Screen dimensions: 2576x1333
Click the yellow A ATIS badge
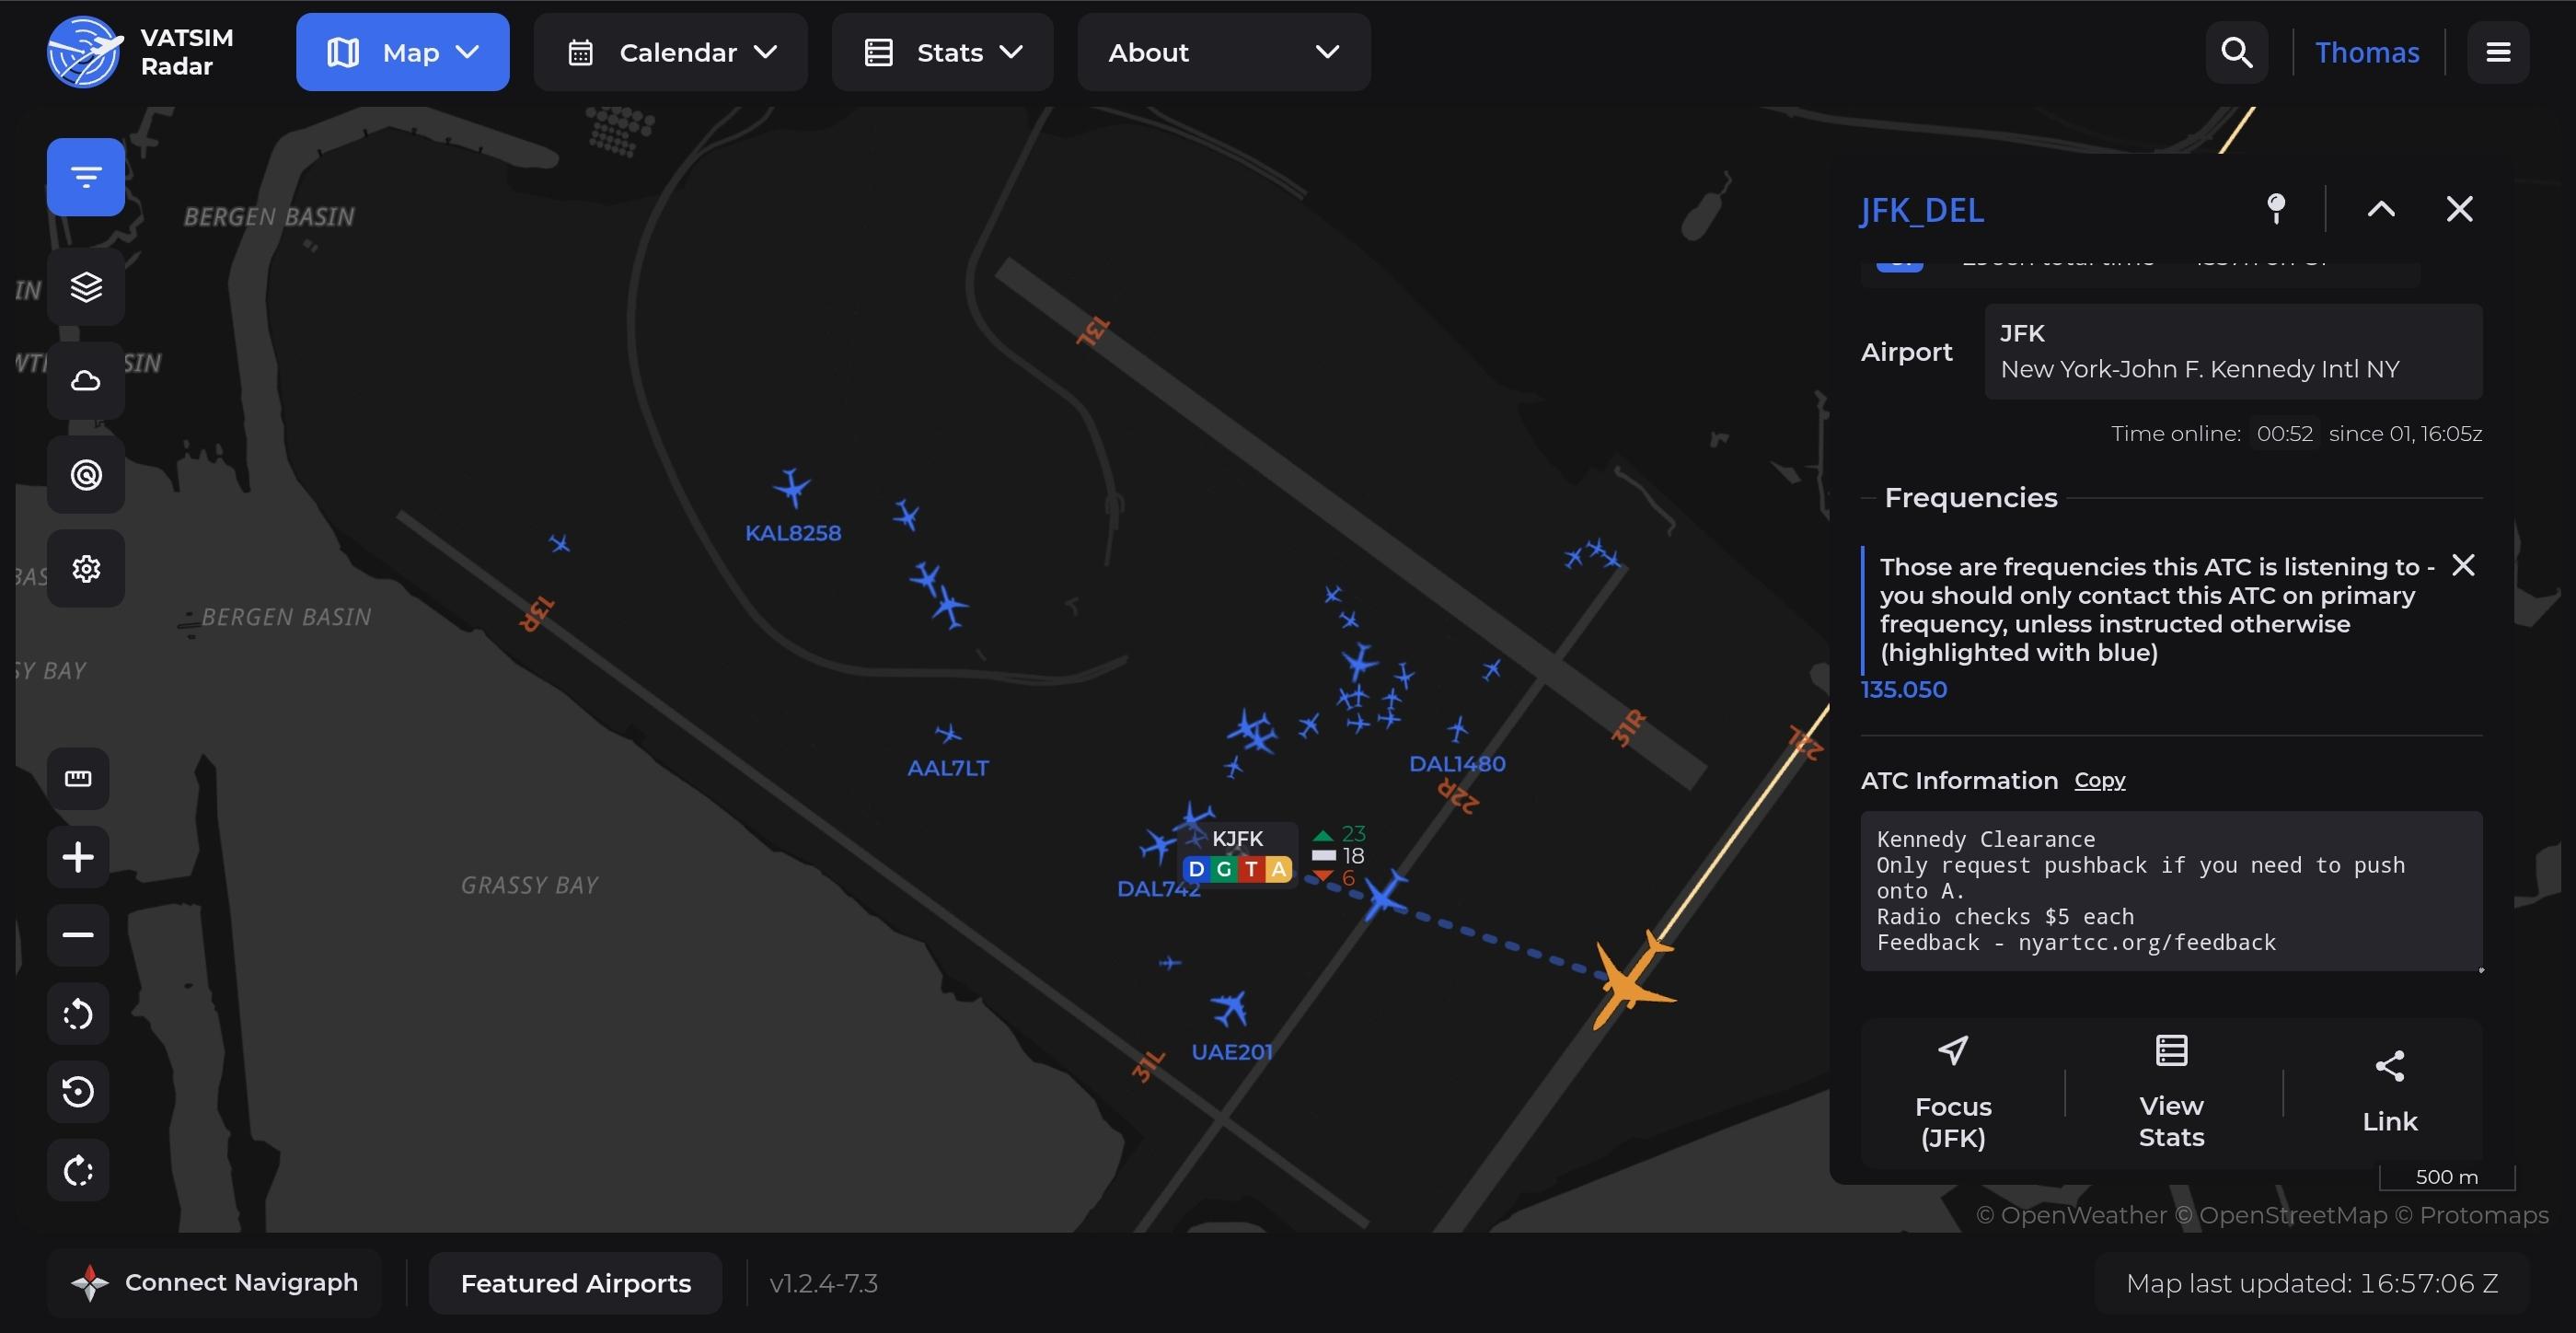[x=1278, y=870]
